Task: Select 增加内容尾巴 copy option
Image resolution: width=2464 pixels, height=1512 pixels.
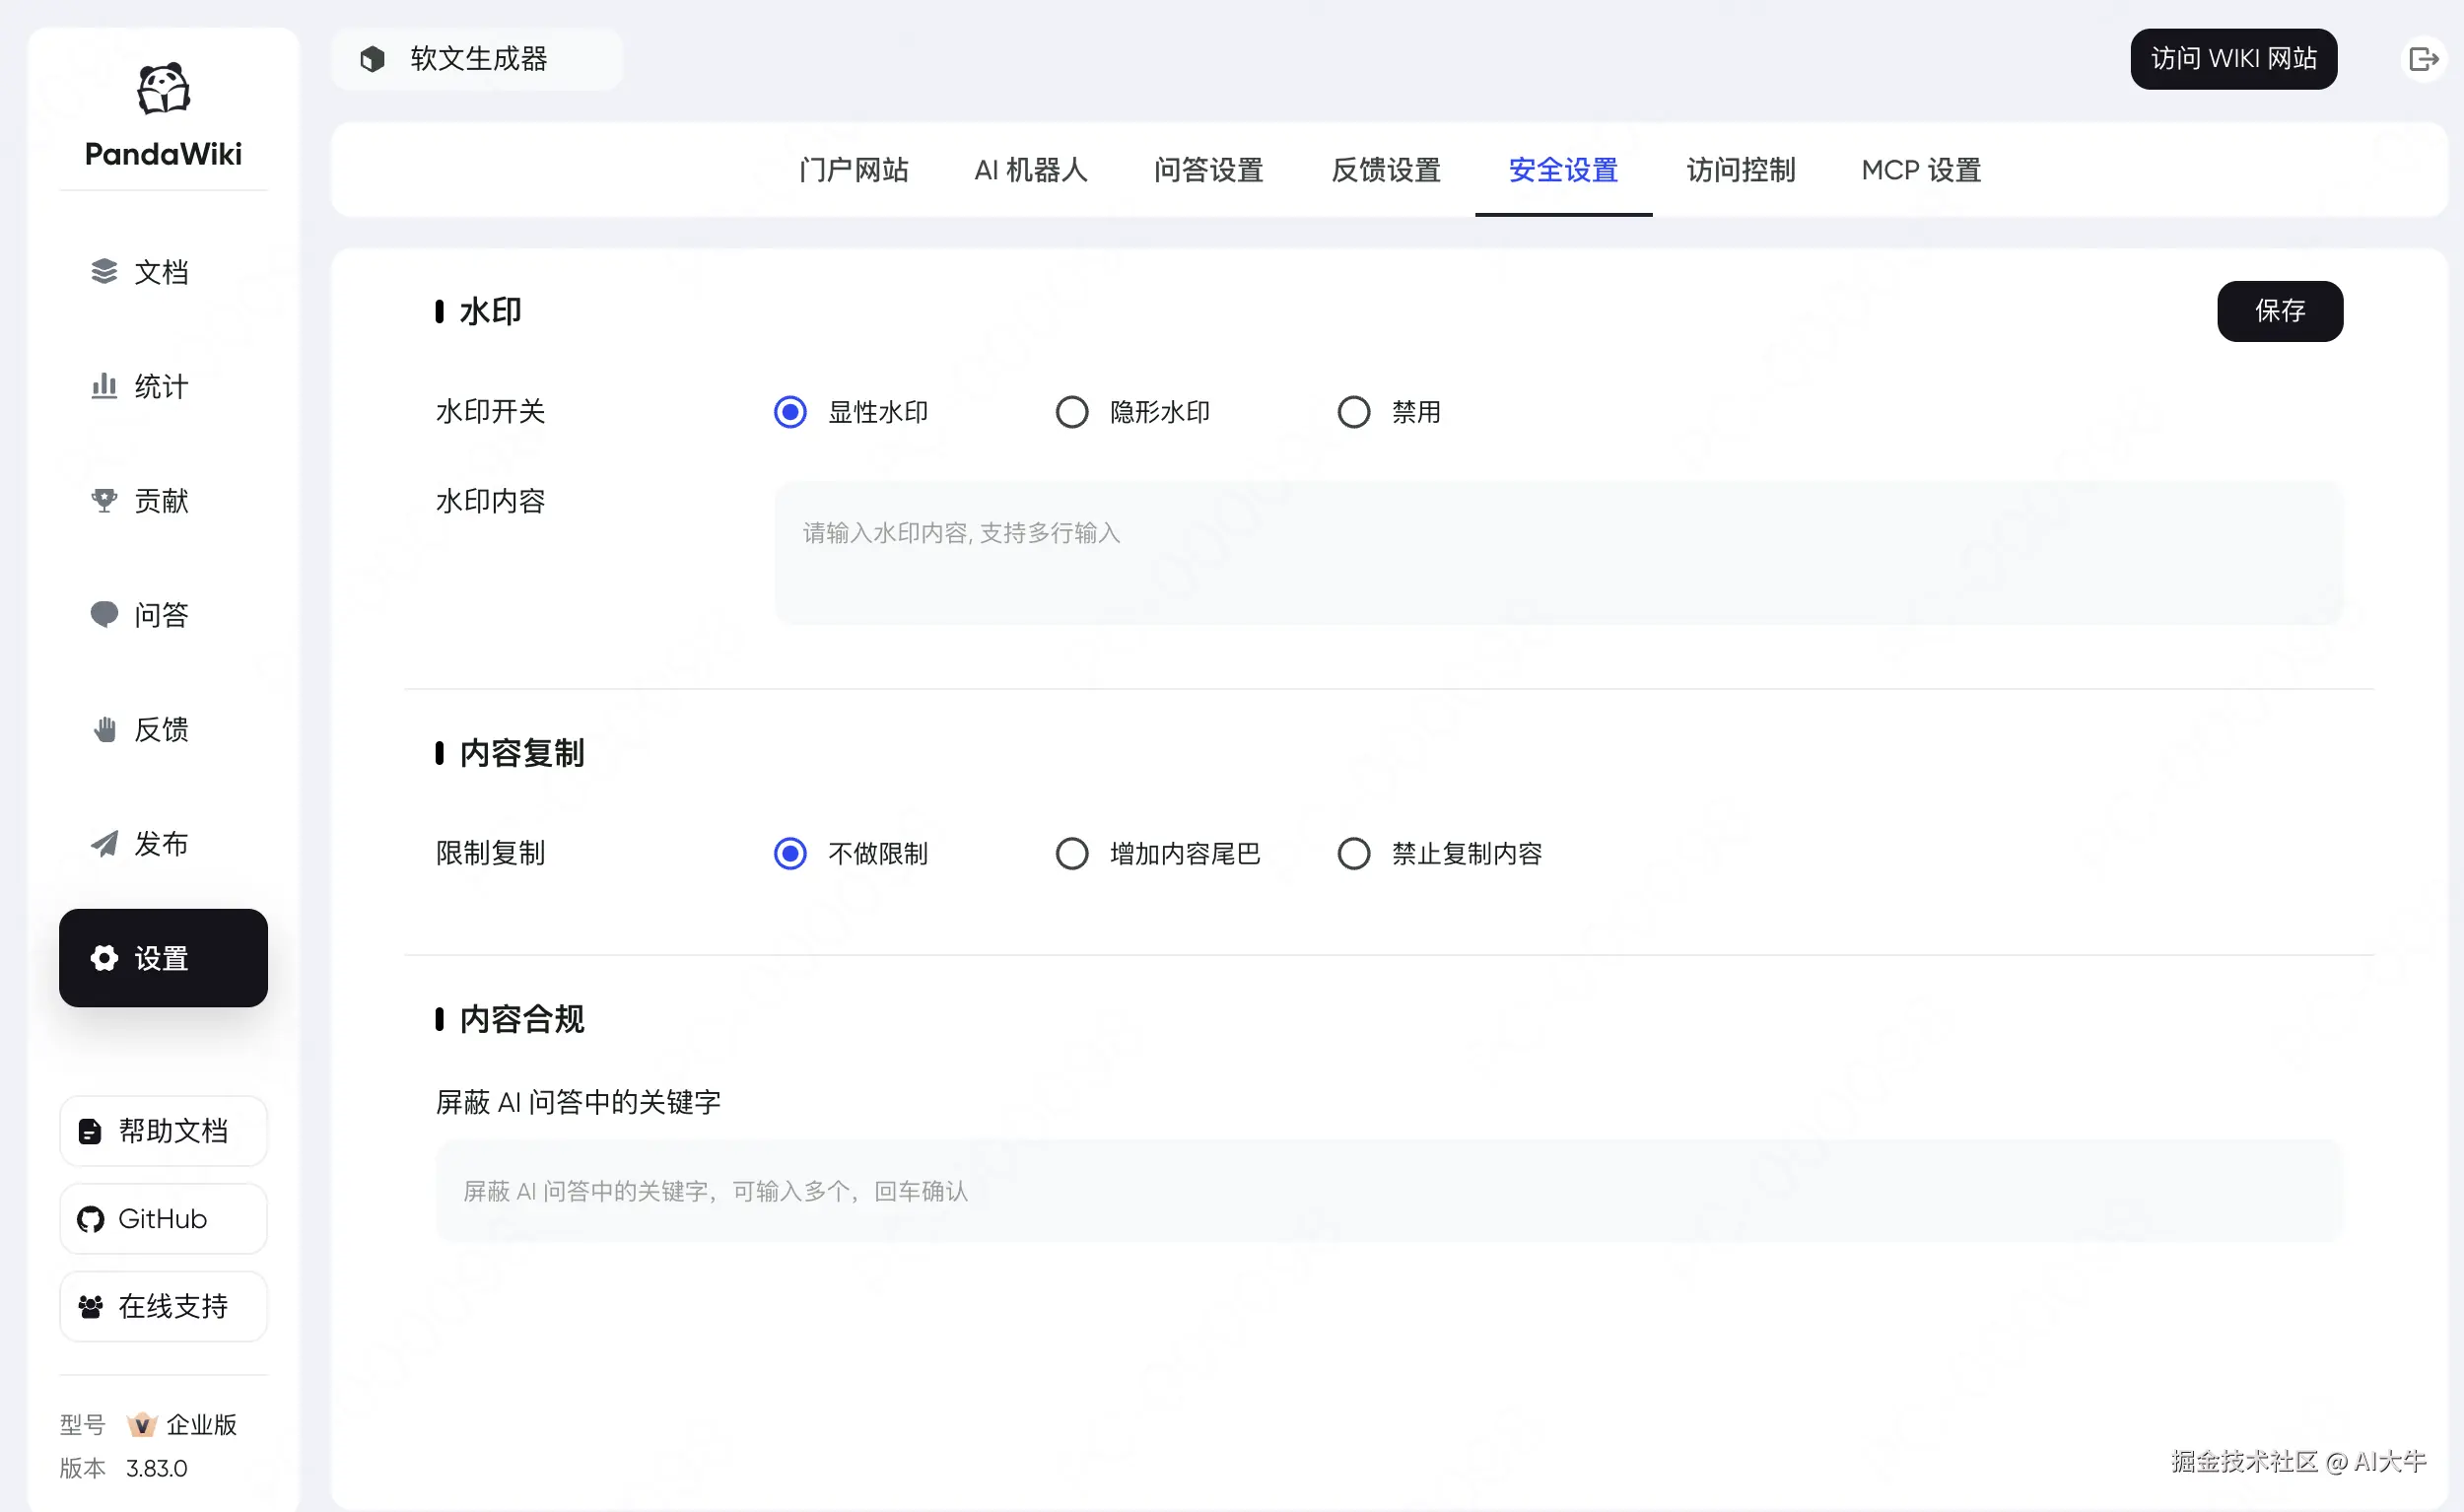Action: pos(1072,853)
